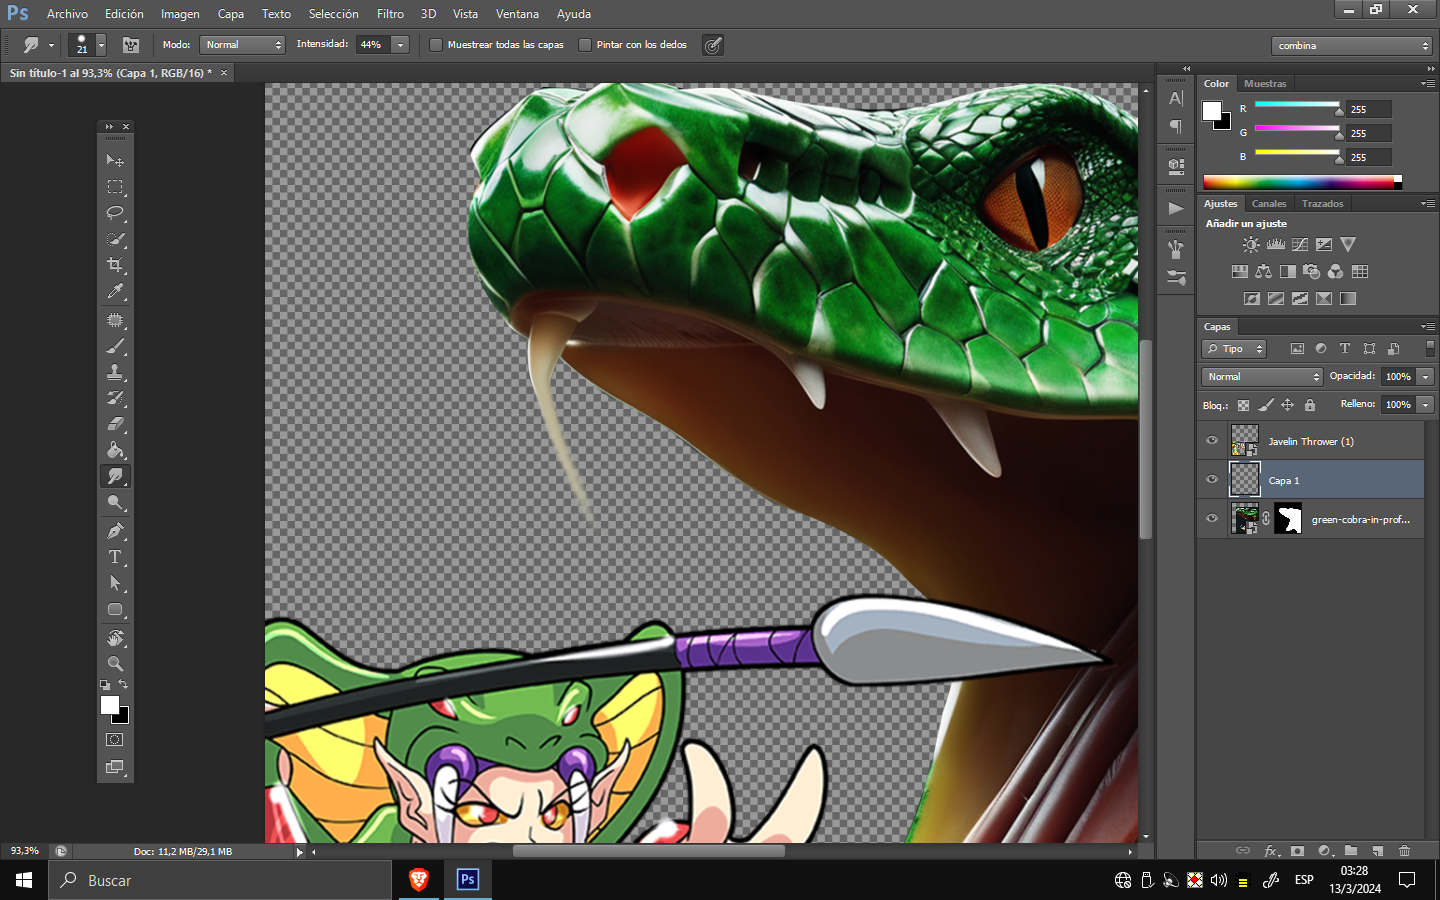Toggle lock transparent pixels
1440x900 pixels.
tap(1243, 405)
